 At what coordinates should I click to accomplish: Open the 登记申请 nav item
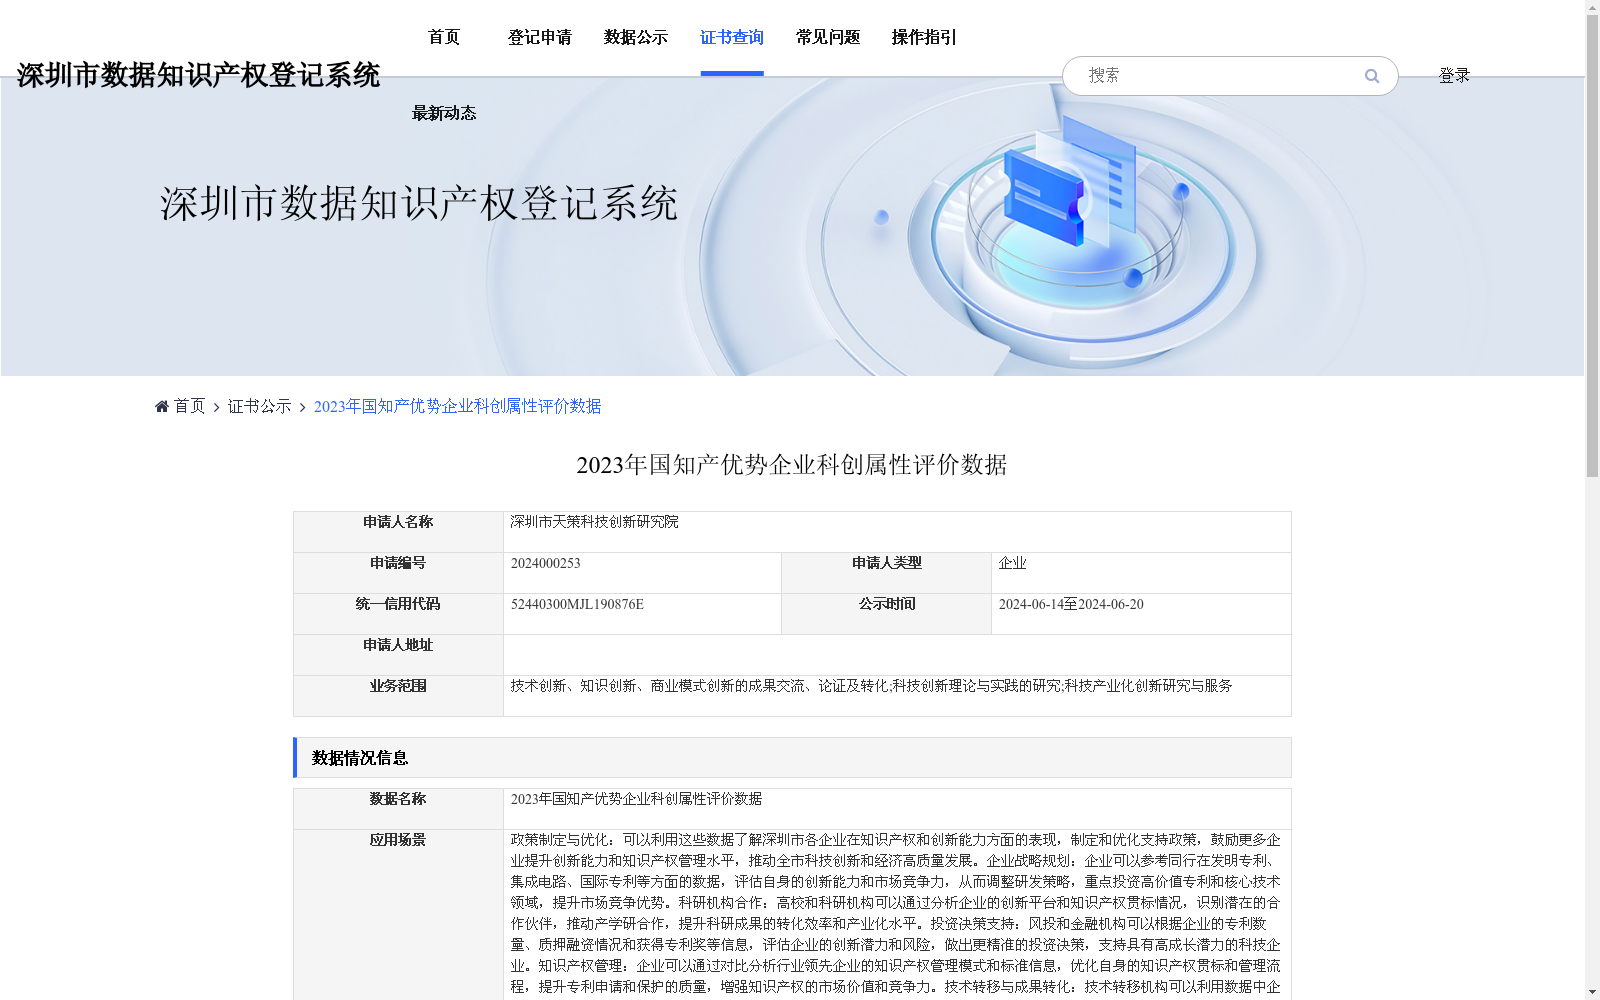click(x=540, y=37)
